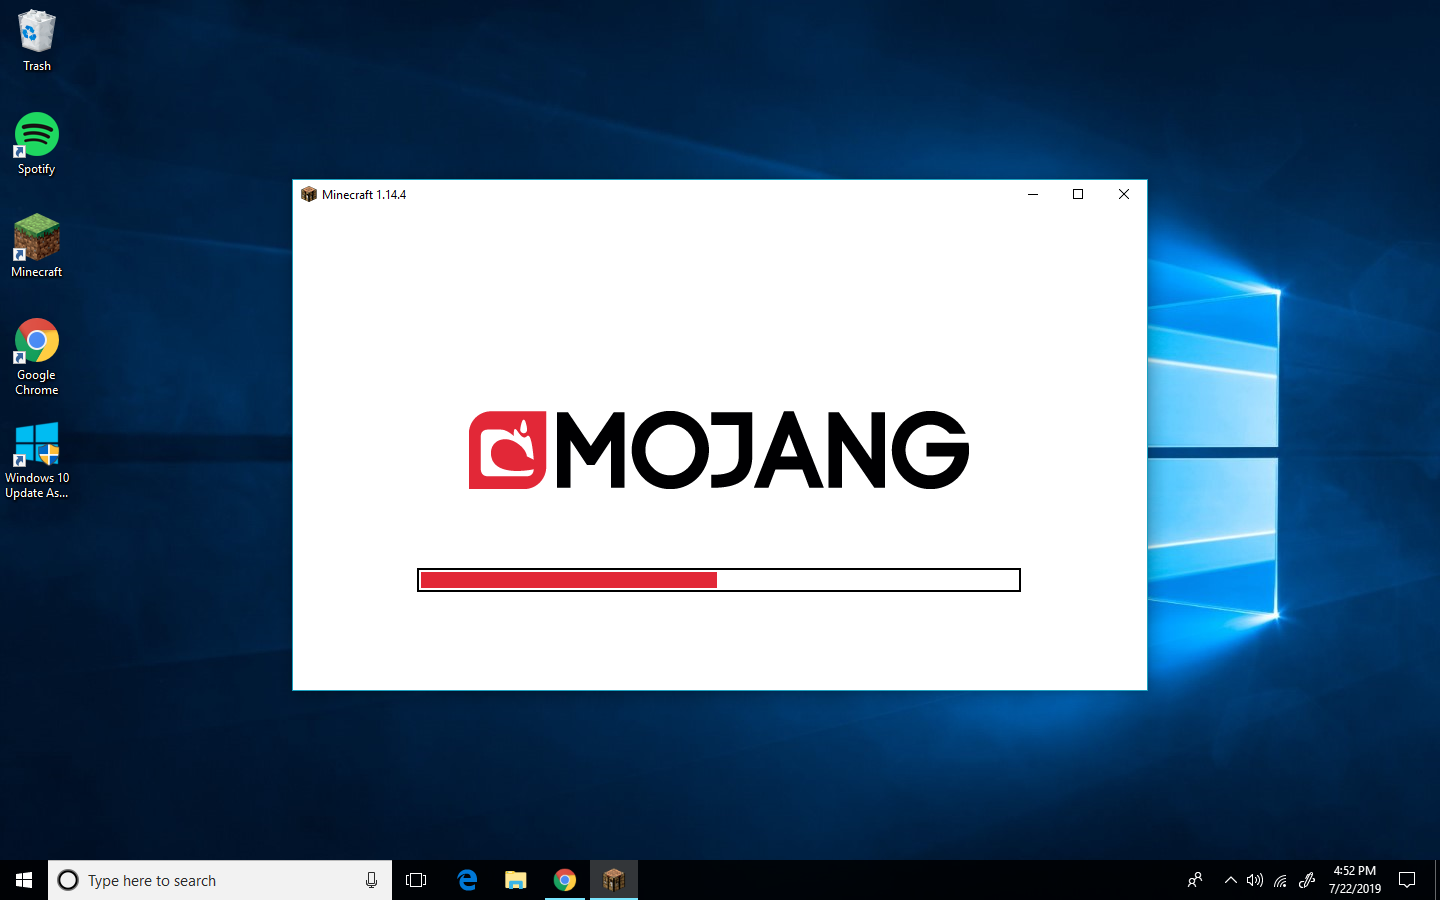Open the Action Center notifications icon
The width and height of the screenshot is (1440, 900).
pyautogui.click(x=1407, y=880)
